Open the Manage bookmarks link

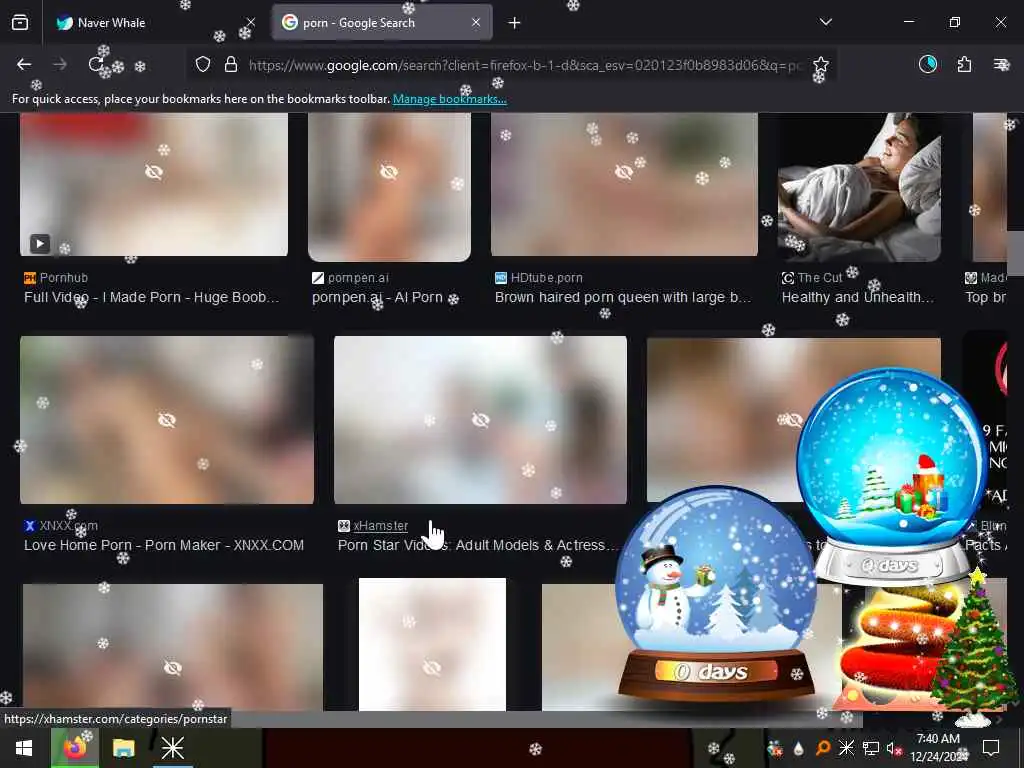450,99
